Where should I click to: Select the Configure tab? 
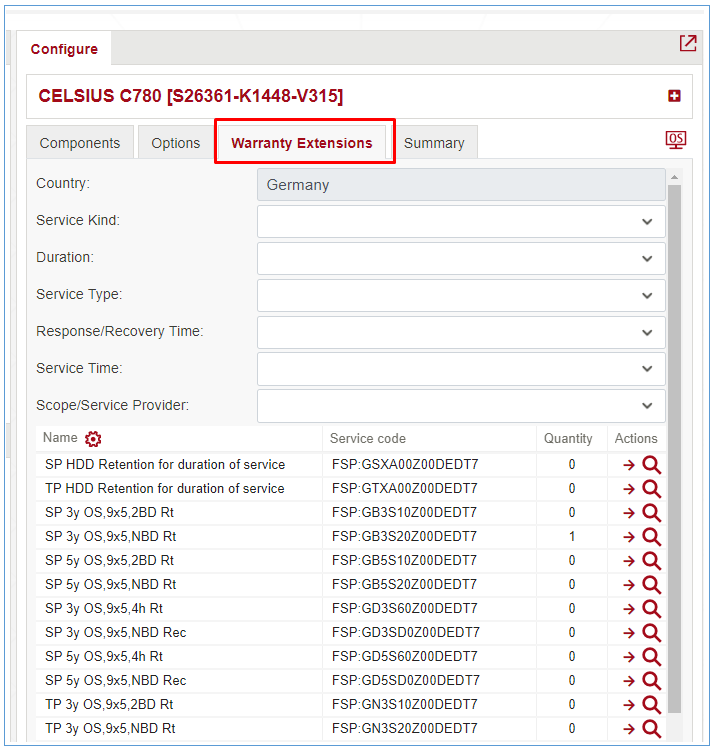[x=64, y=49]
